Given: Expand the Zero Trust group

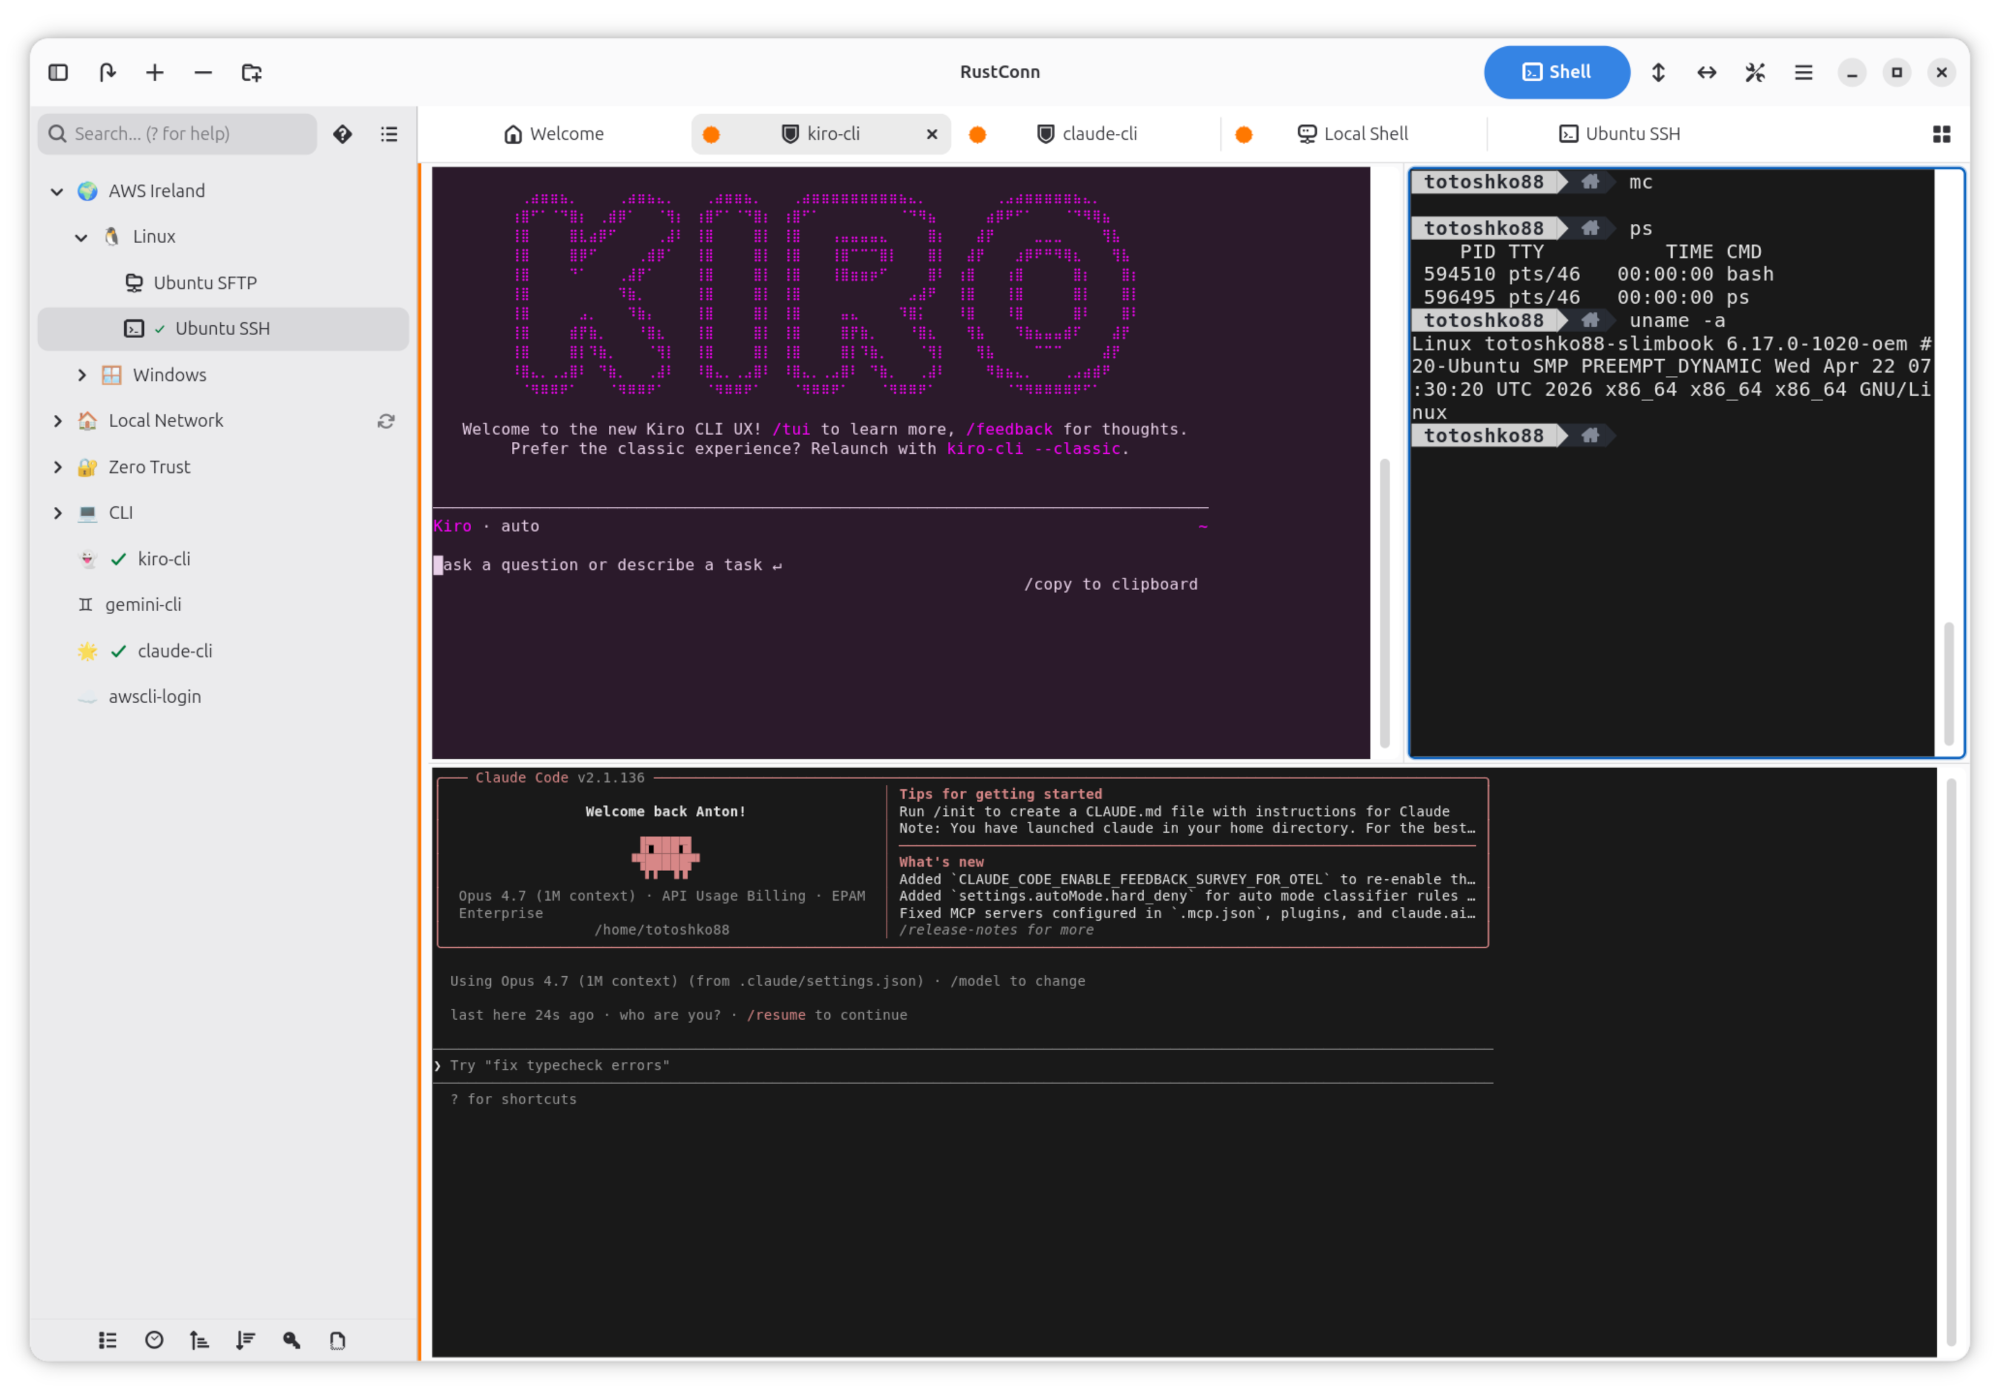Looking at the screenshot, I should pos(57,467).
